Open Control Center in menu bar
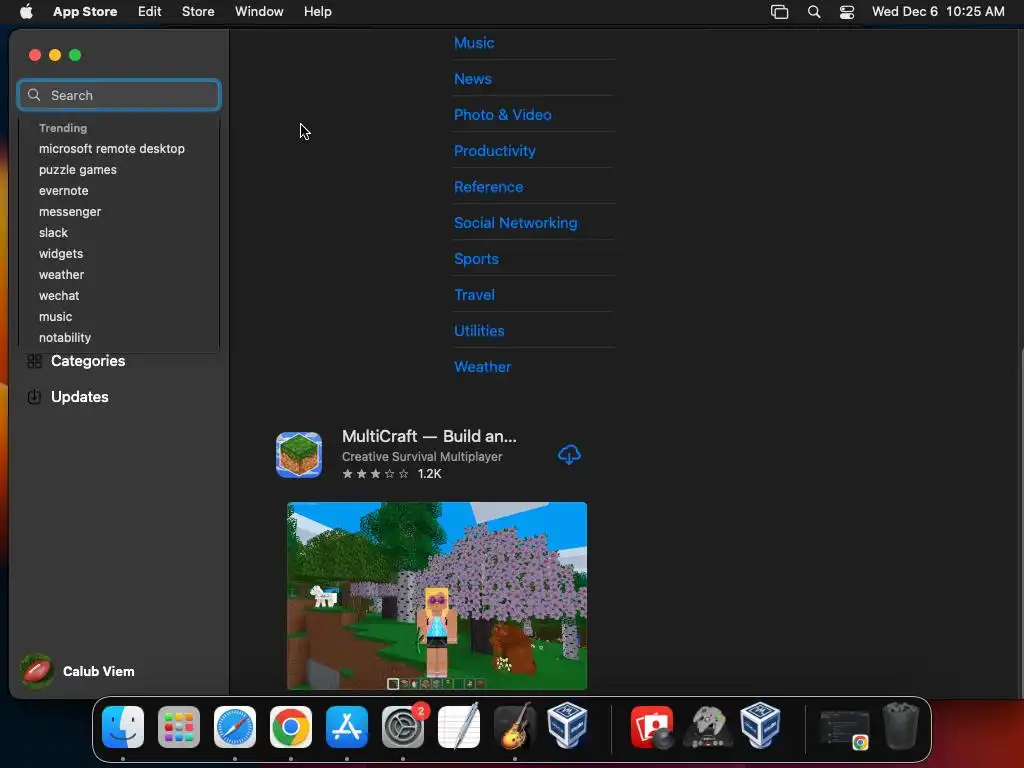The width and height of the screenshot is (1024, 768). pos(846,12)
